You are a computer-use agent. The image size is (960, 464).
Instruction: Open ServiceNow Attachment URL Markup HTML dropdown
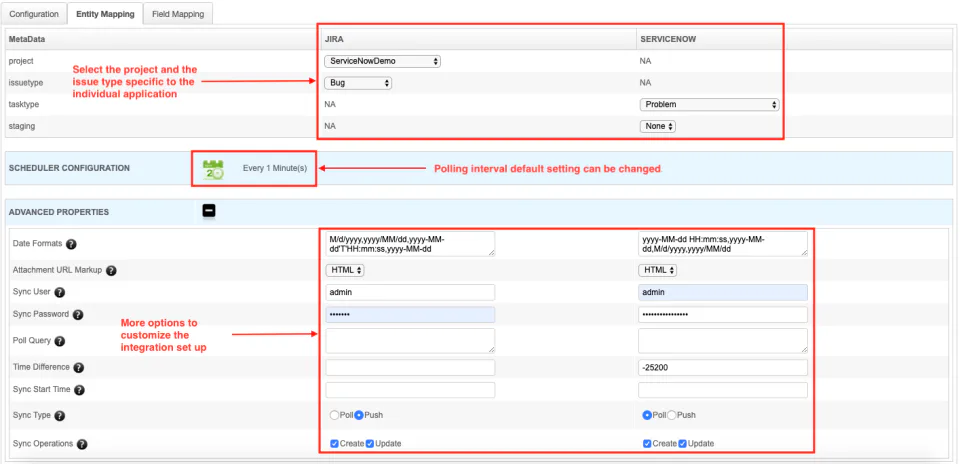(x=658, y=270)
